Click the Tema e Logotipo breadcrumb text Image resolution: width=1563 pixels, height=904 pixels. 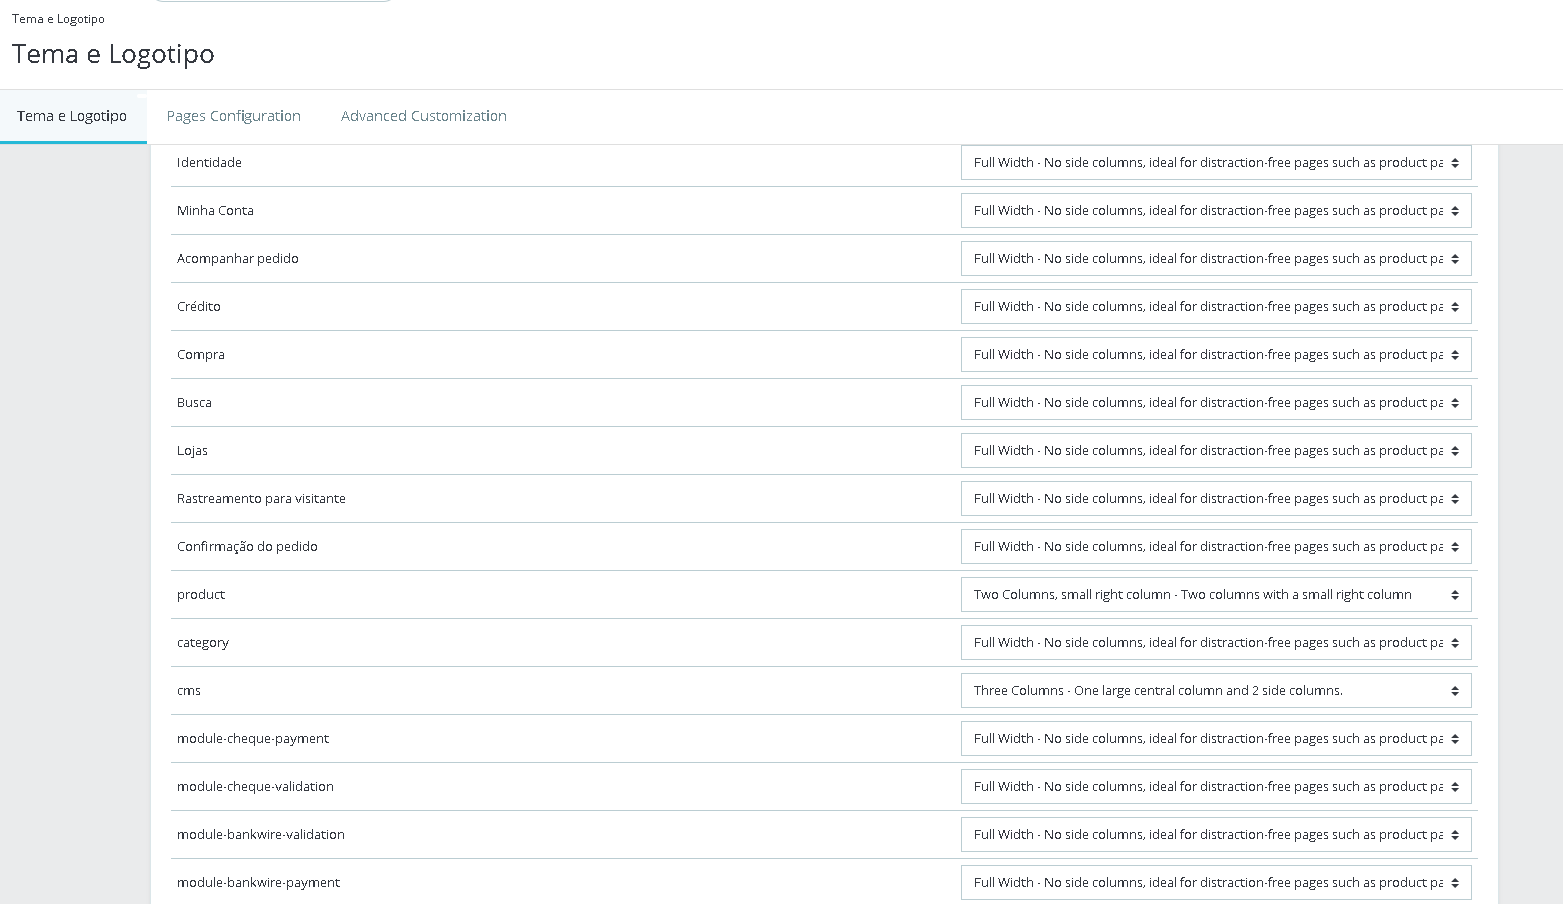(x=58, y=19)
